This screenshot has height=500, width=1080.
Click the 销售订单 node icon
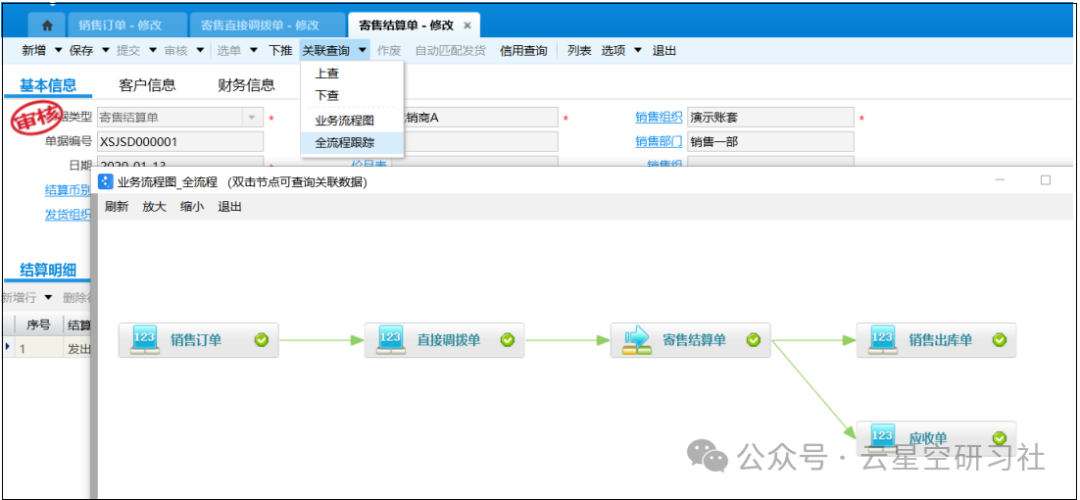coord(144,340)
